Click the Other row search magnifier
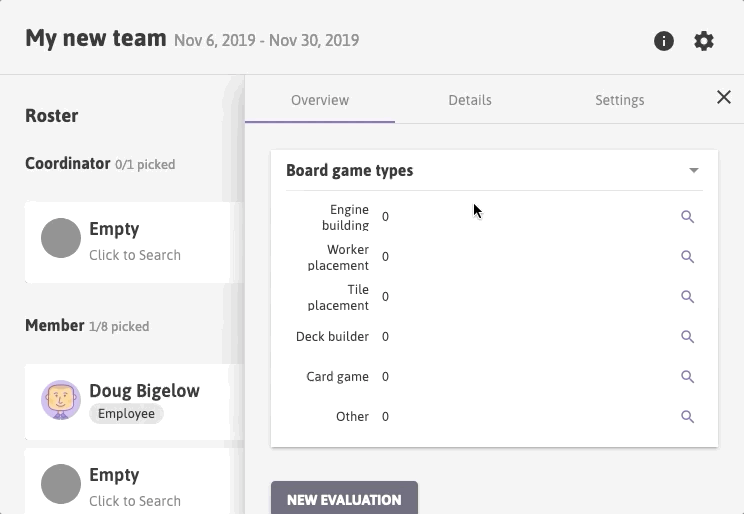 click(x=688, y=417)
